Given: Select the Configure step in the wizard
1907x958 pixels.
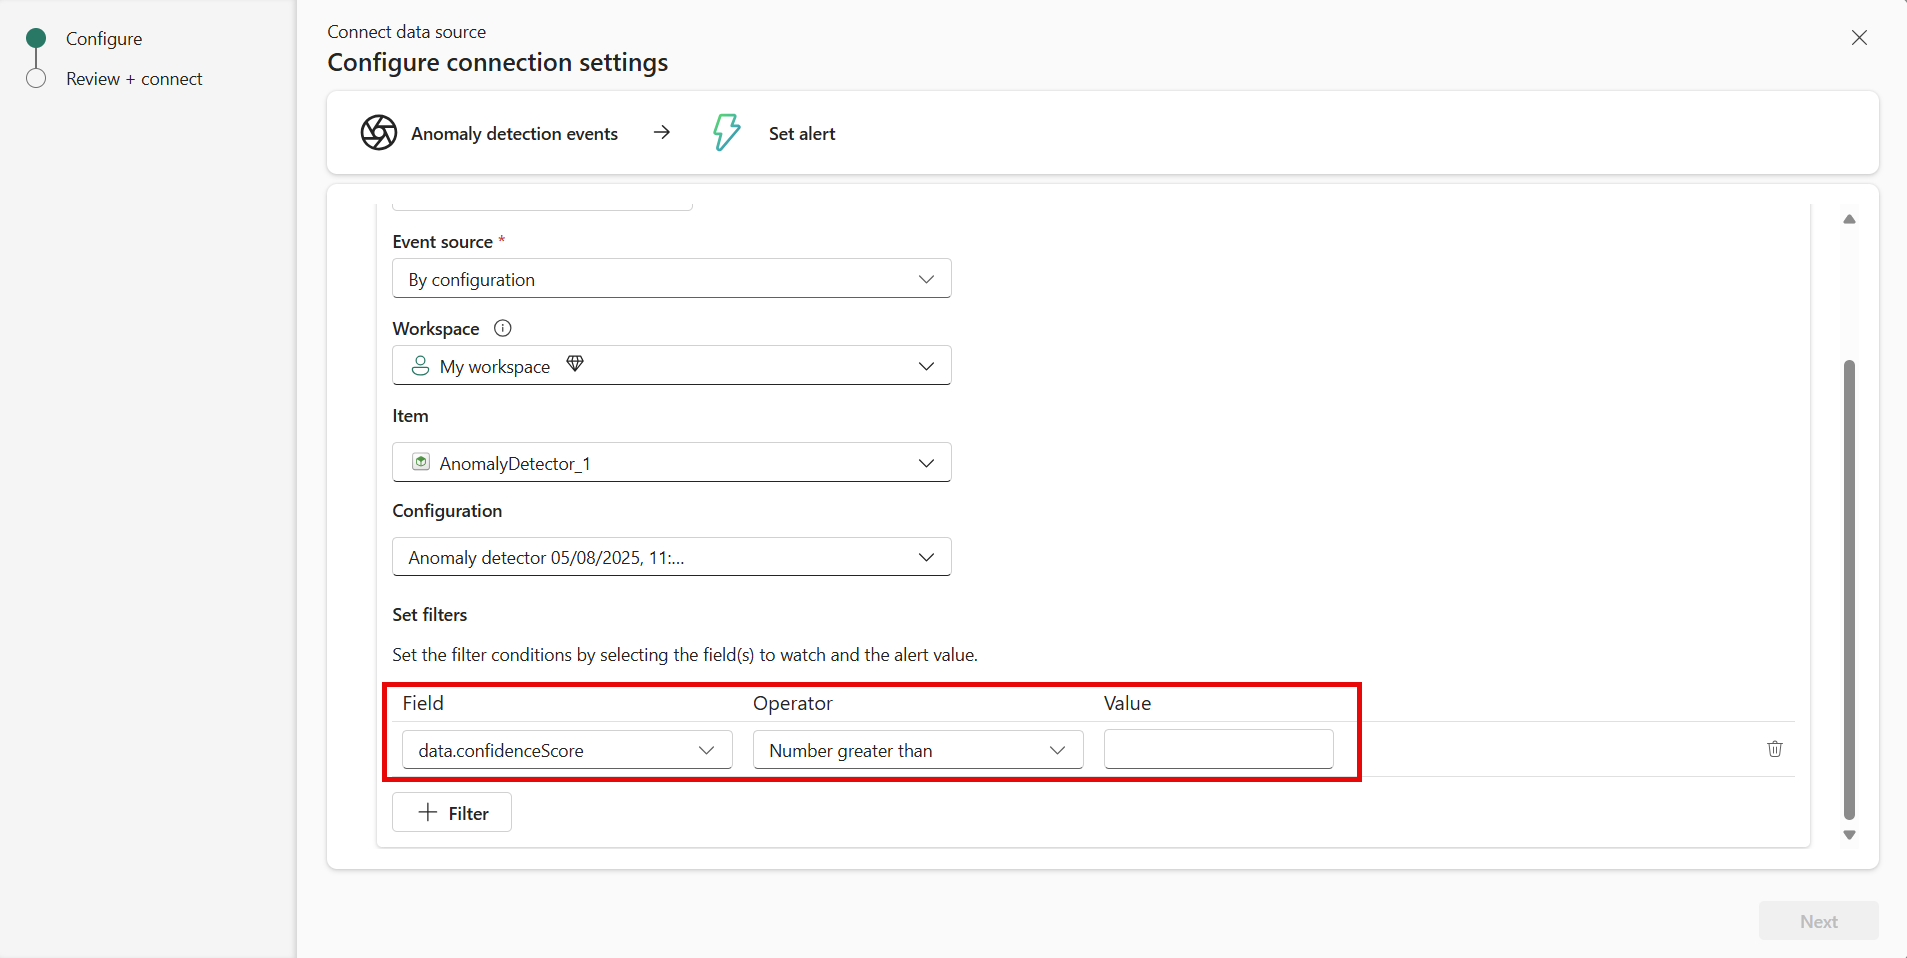Looking at the screenshot, I should 103,39.
